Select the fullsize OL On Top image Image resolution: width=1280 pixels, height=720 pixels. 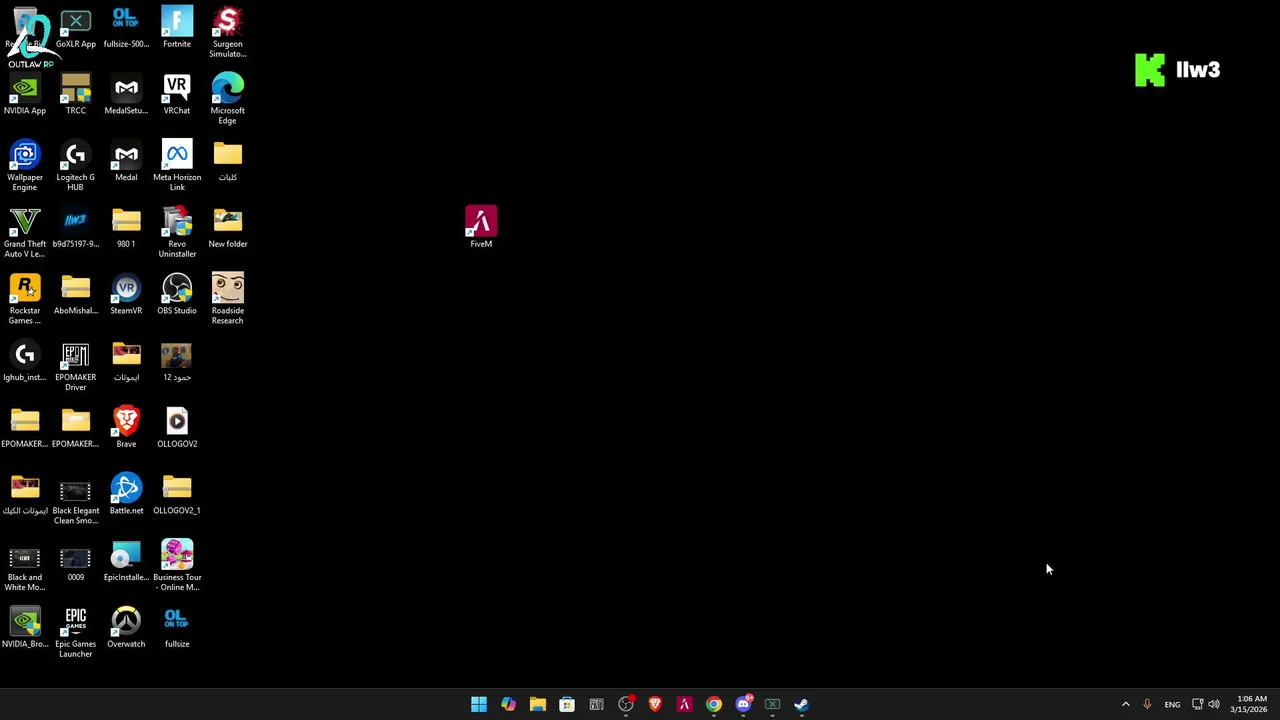(x=177, y=628)
